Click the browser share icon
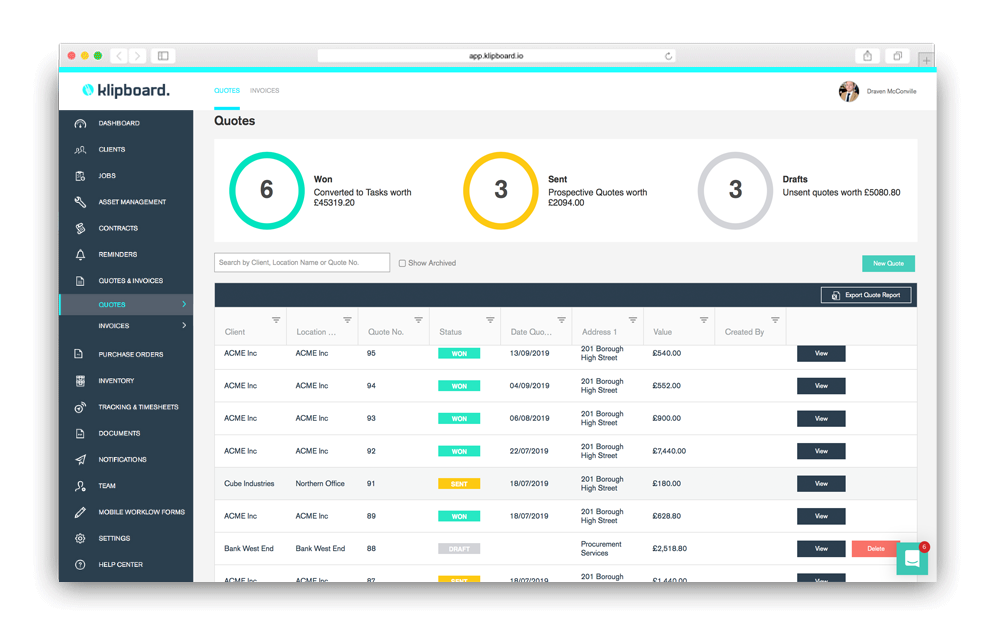Screen dimensions: 1000x632 click(x=867, y=56)
